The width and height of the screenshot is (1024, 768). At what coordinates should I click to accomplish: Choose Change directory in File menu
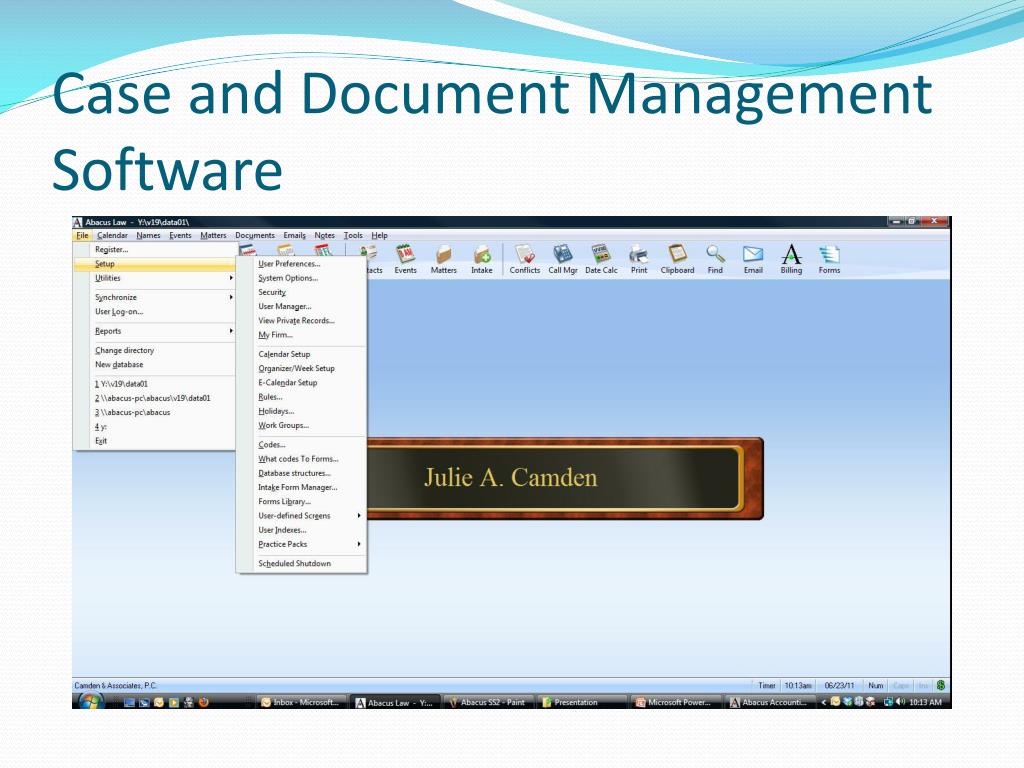click(155, 351)
